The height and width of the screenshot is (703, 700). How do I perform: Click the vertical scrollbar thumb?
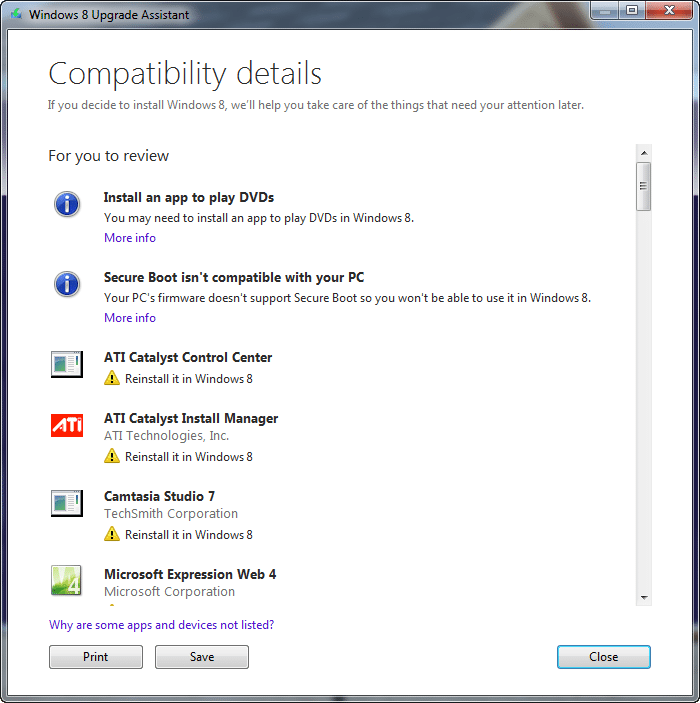coord(644,187)
